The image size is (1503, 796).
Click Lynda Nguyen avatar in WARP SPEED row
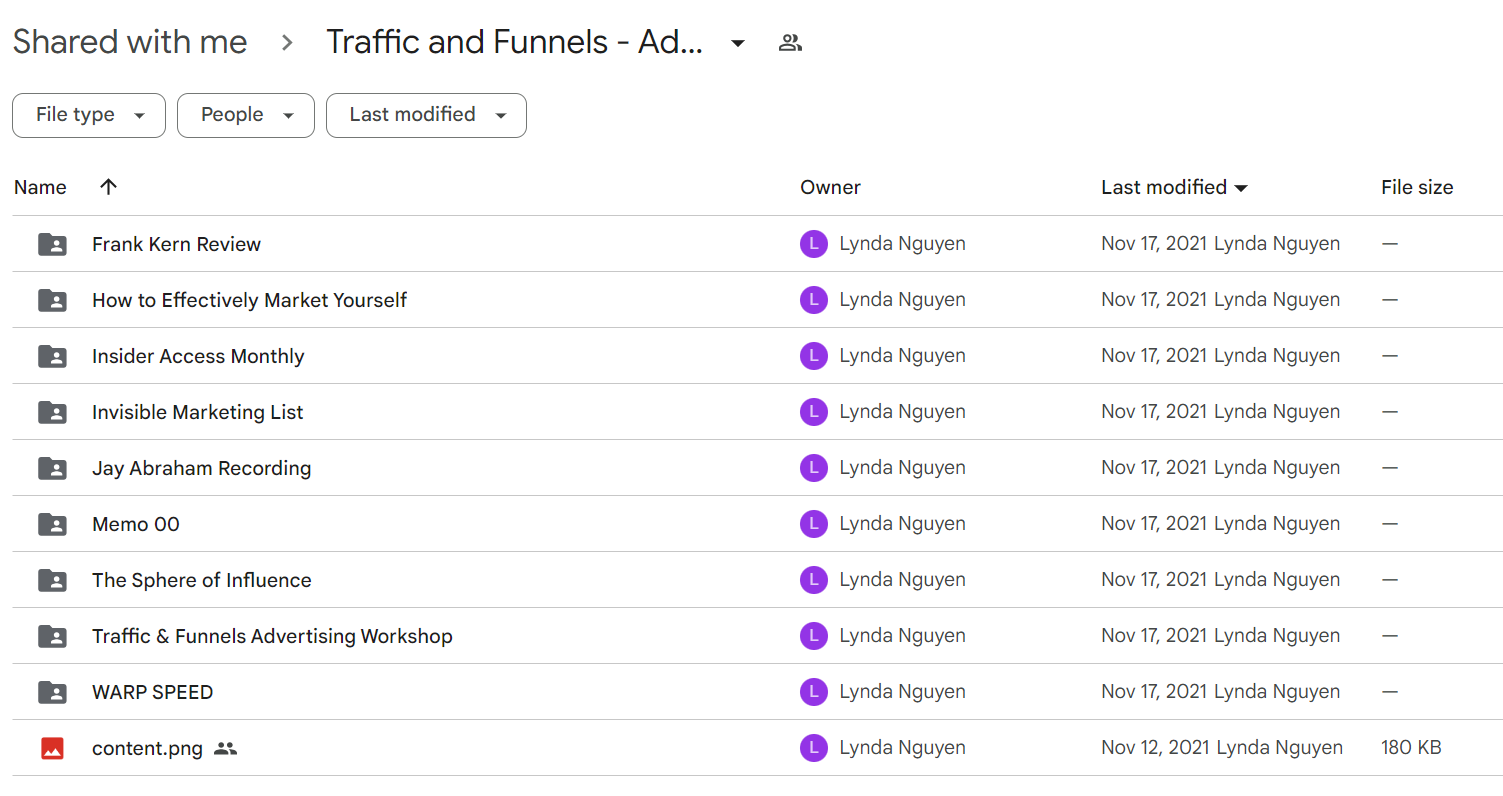coord(814,692)
